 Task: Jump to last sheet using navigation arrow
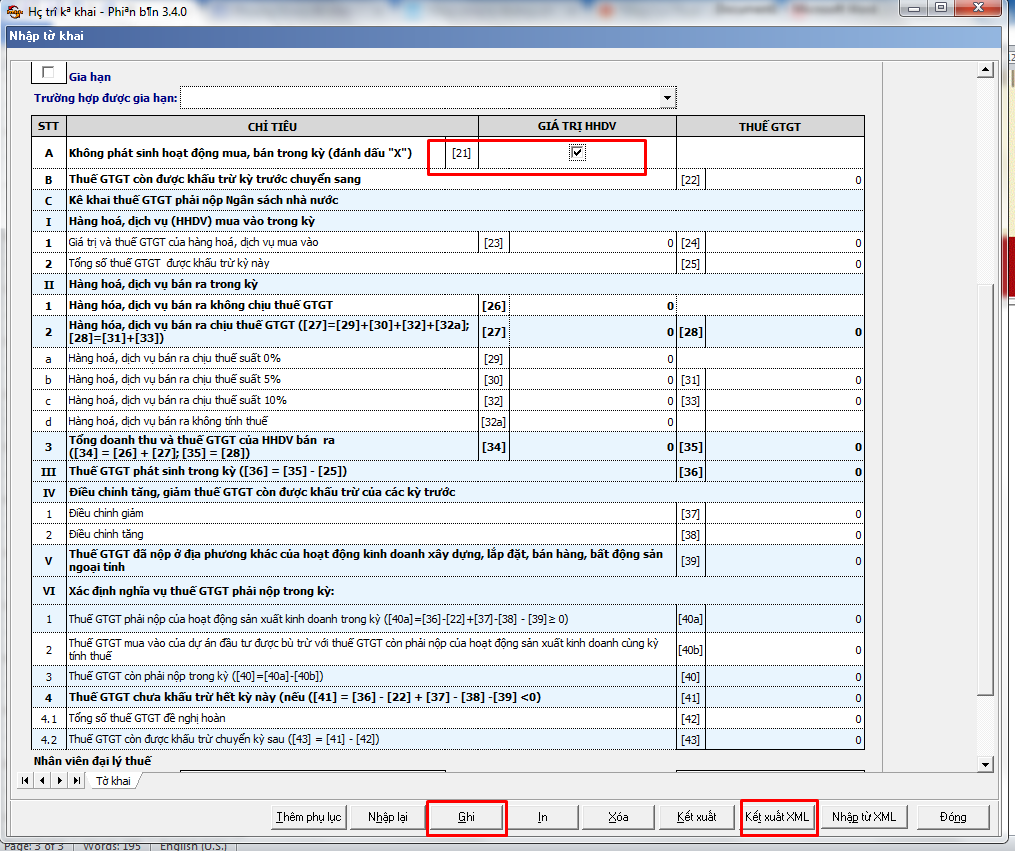pyautogui.click(x=76, y=780)
